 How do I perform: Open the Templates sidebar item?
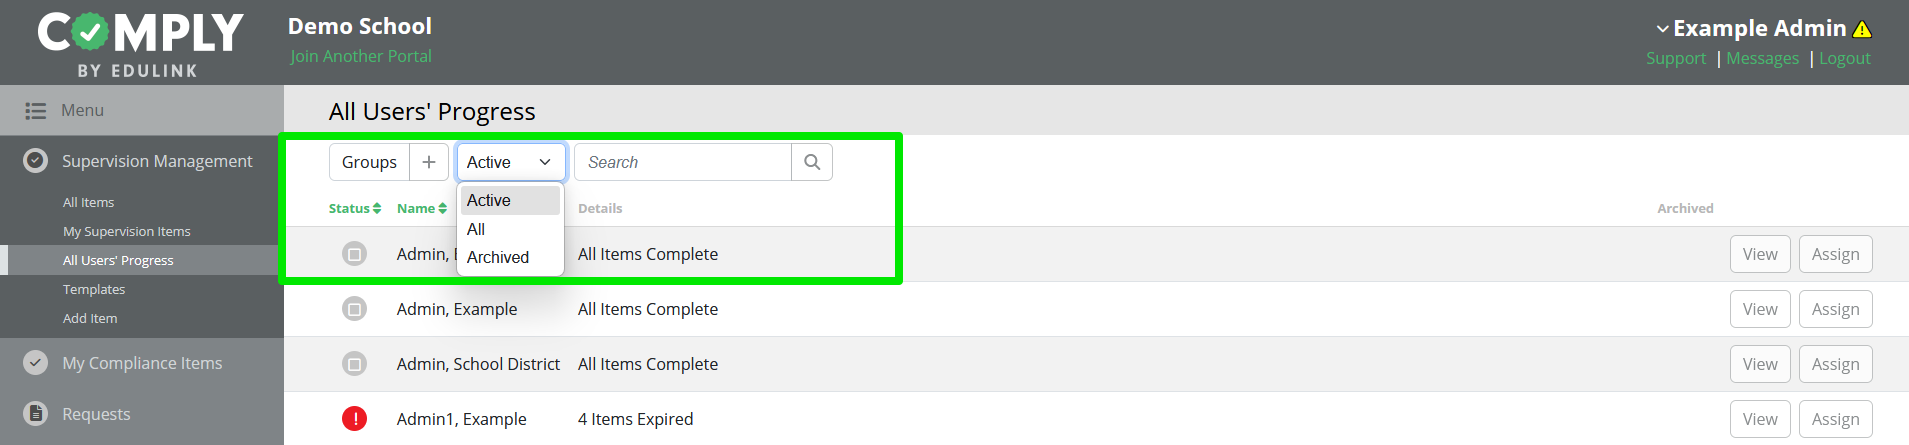94,289
